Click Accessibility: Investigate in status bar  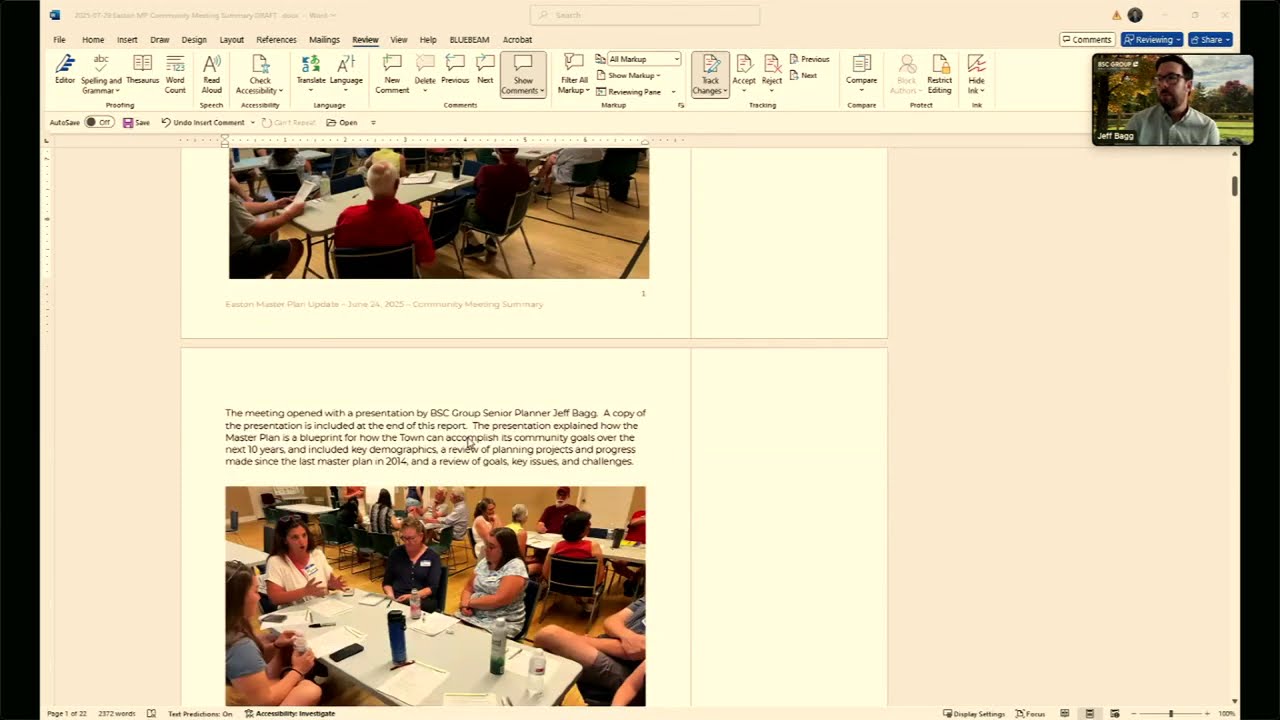click(290, 713)
